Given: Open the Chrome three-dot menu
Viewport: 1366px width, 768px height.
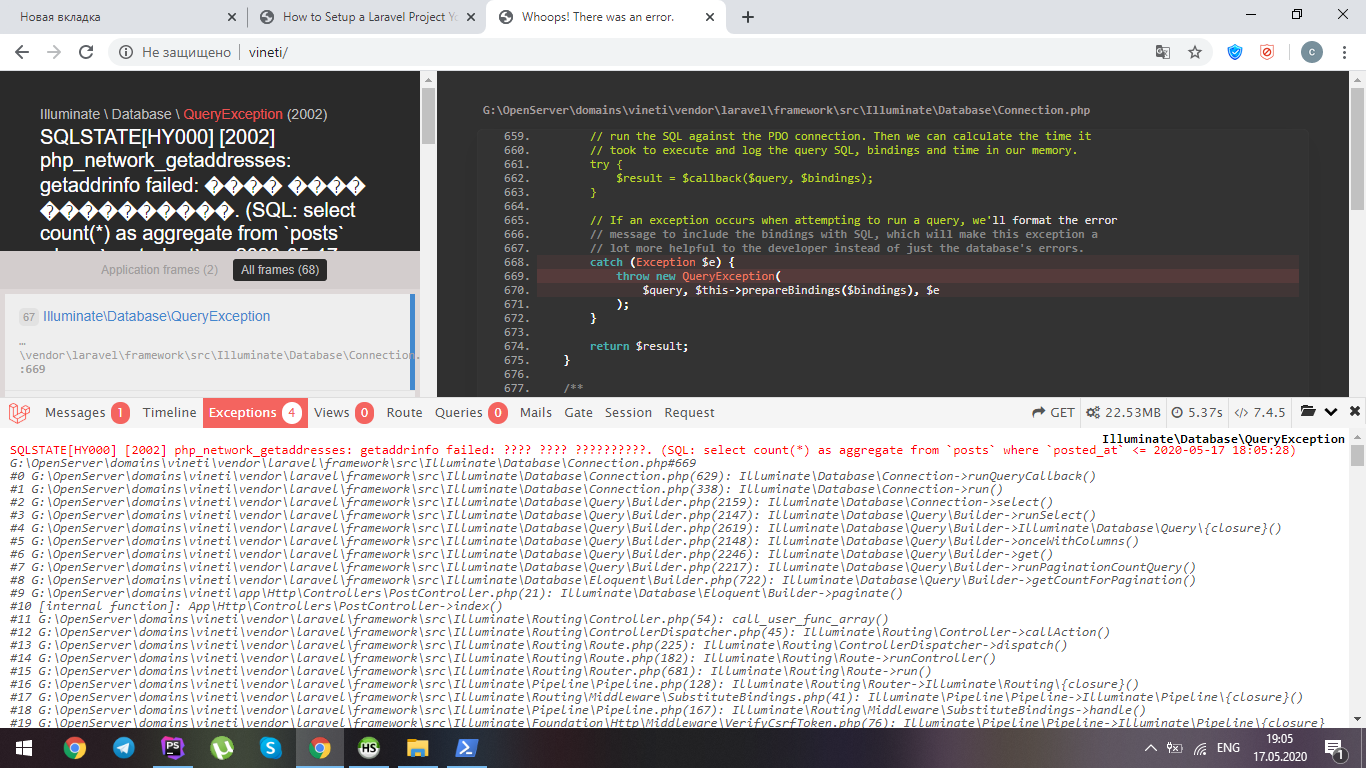Looking at the screenshot, I should (x=1344, y=52).
